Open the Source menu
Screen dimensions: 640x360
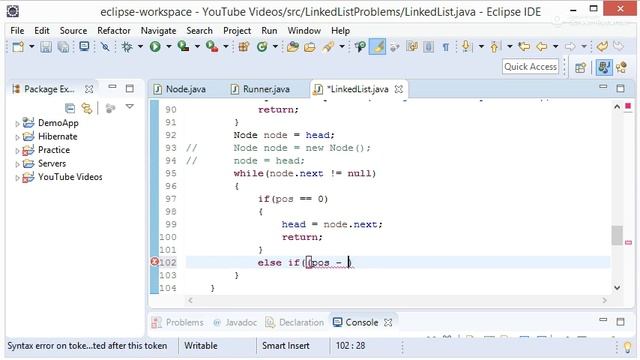click(73, 31)
